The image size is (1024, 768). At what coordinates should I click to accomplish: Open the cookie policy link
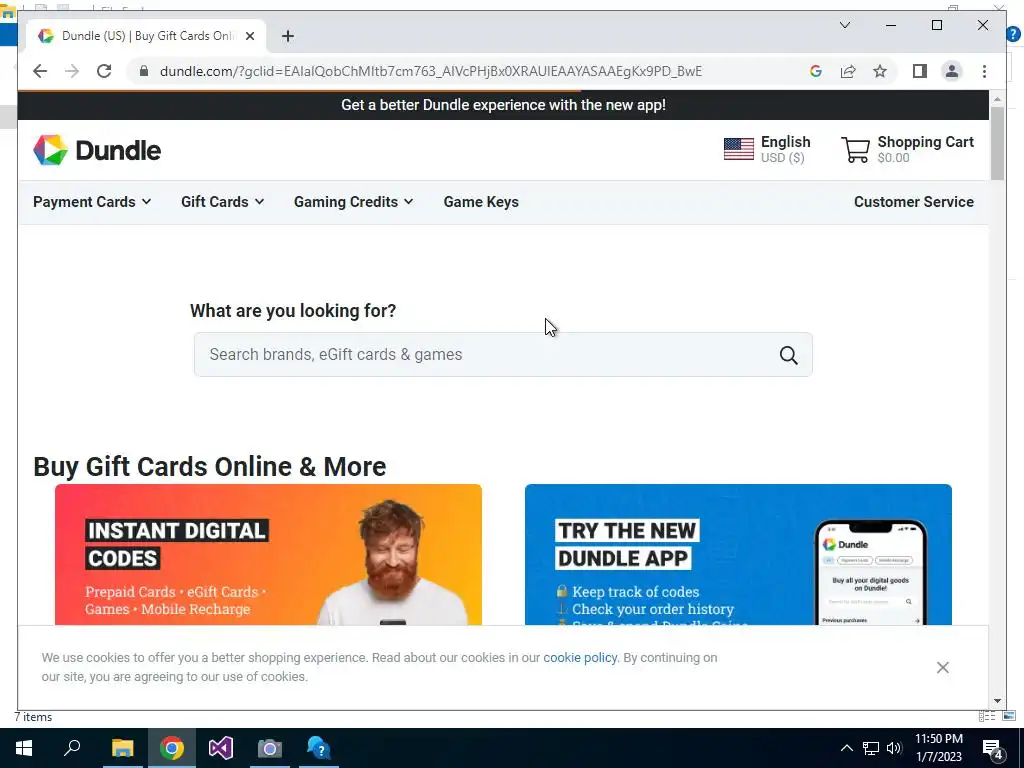(580, 658)
